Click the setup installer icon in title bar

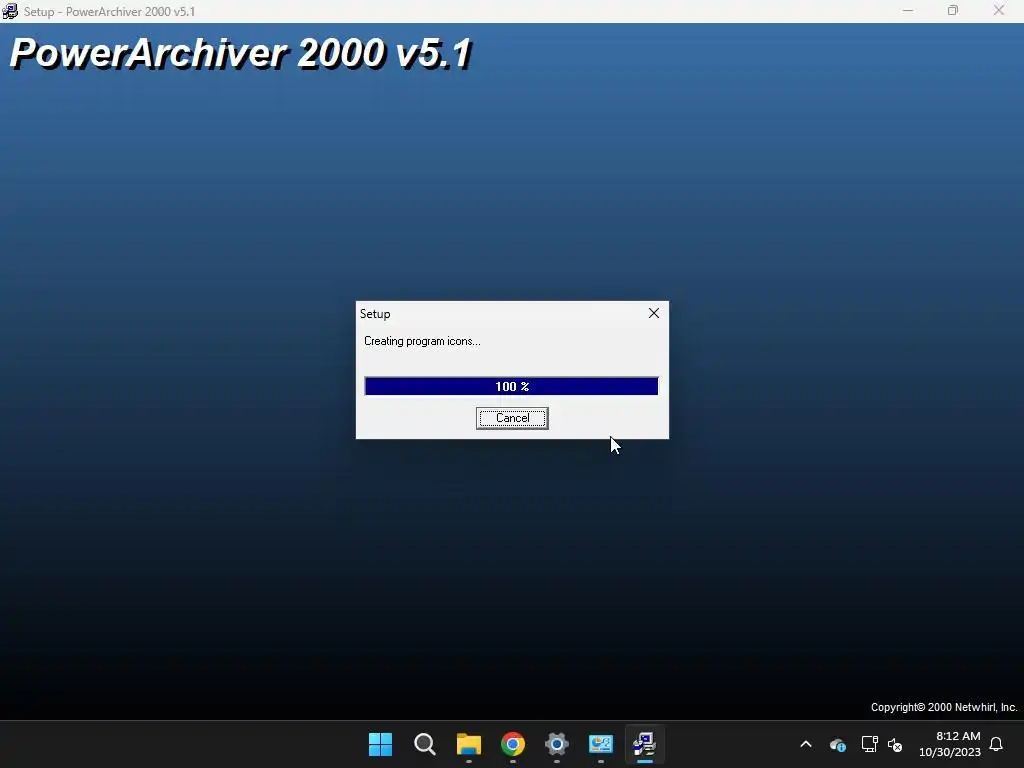pos(10,11)
